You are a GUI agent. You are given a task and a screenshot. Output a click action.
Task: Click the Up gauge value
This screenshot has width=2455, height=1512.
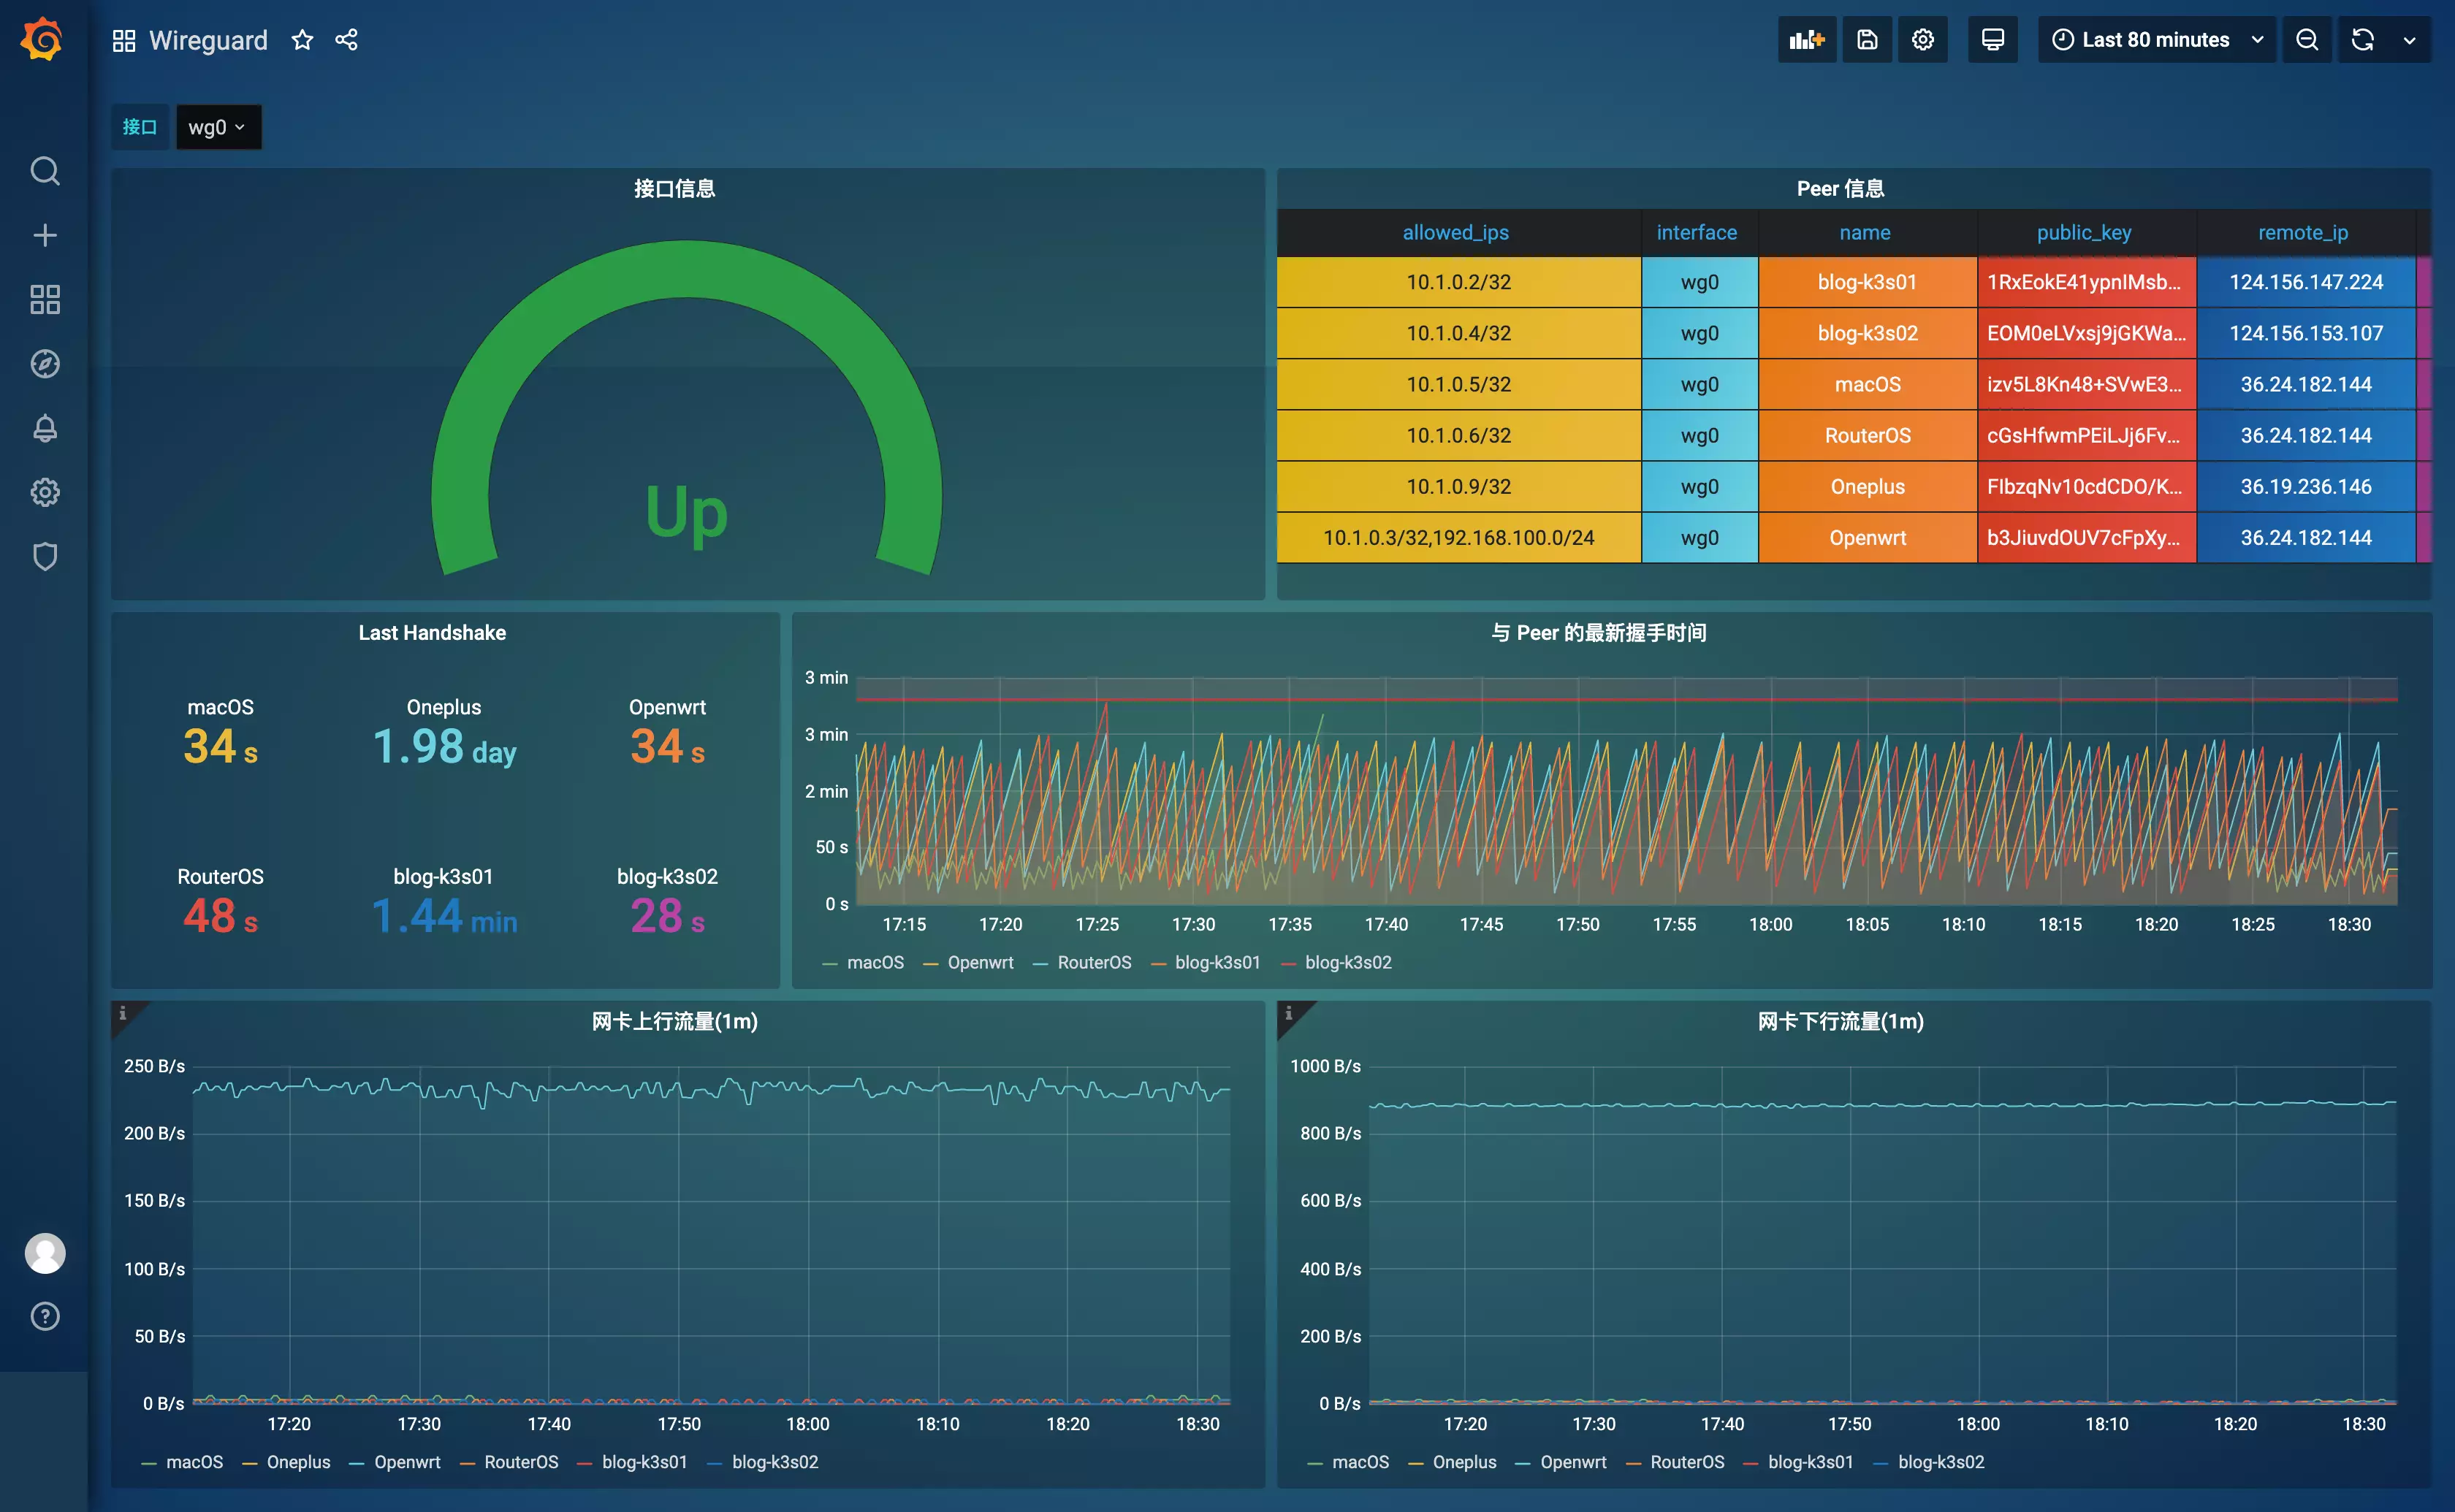point(686,513)
